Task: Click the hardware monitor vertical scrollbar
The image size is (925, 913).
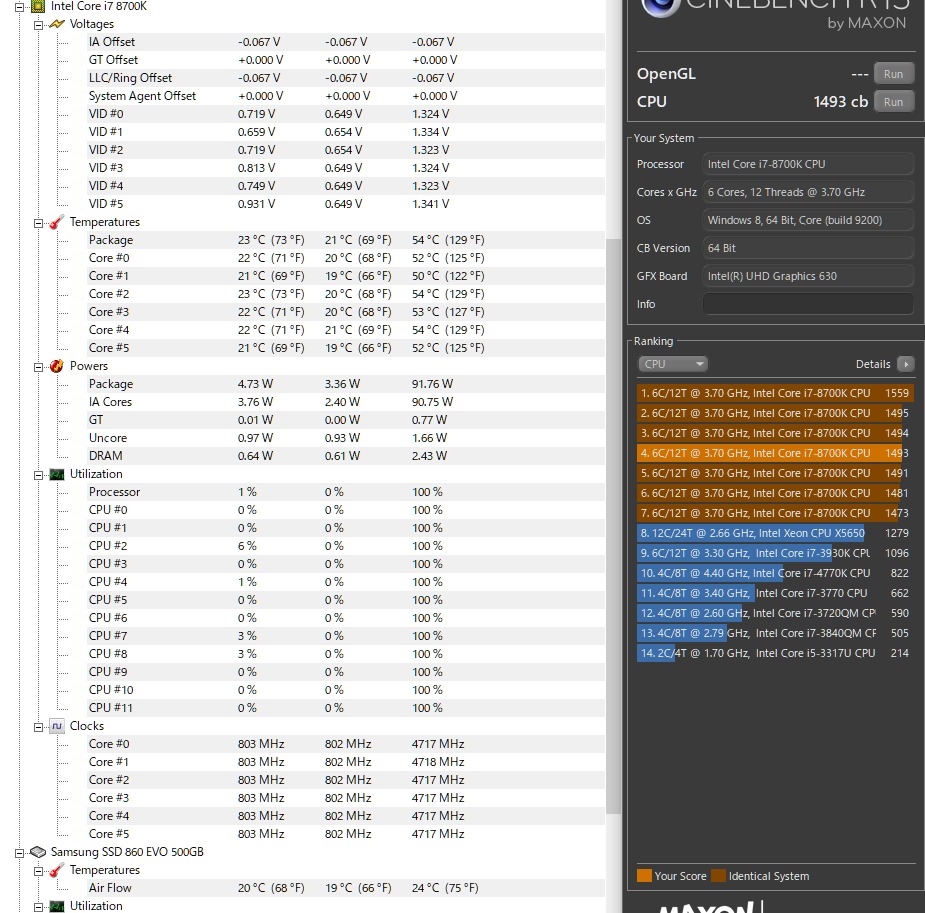Action: (x=613, y=525)
